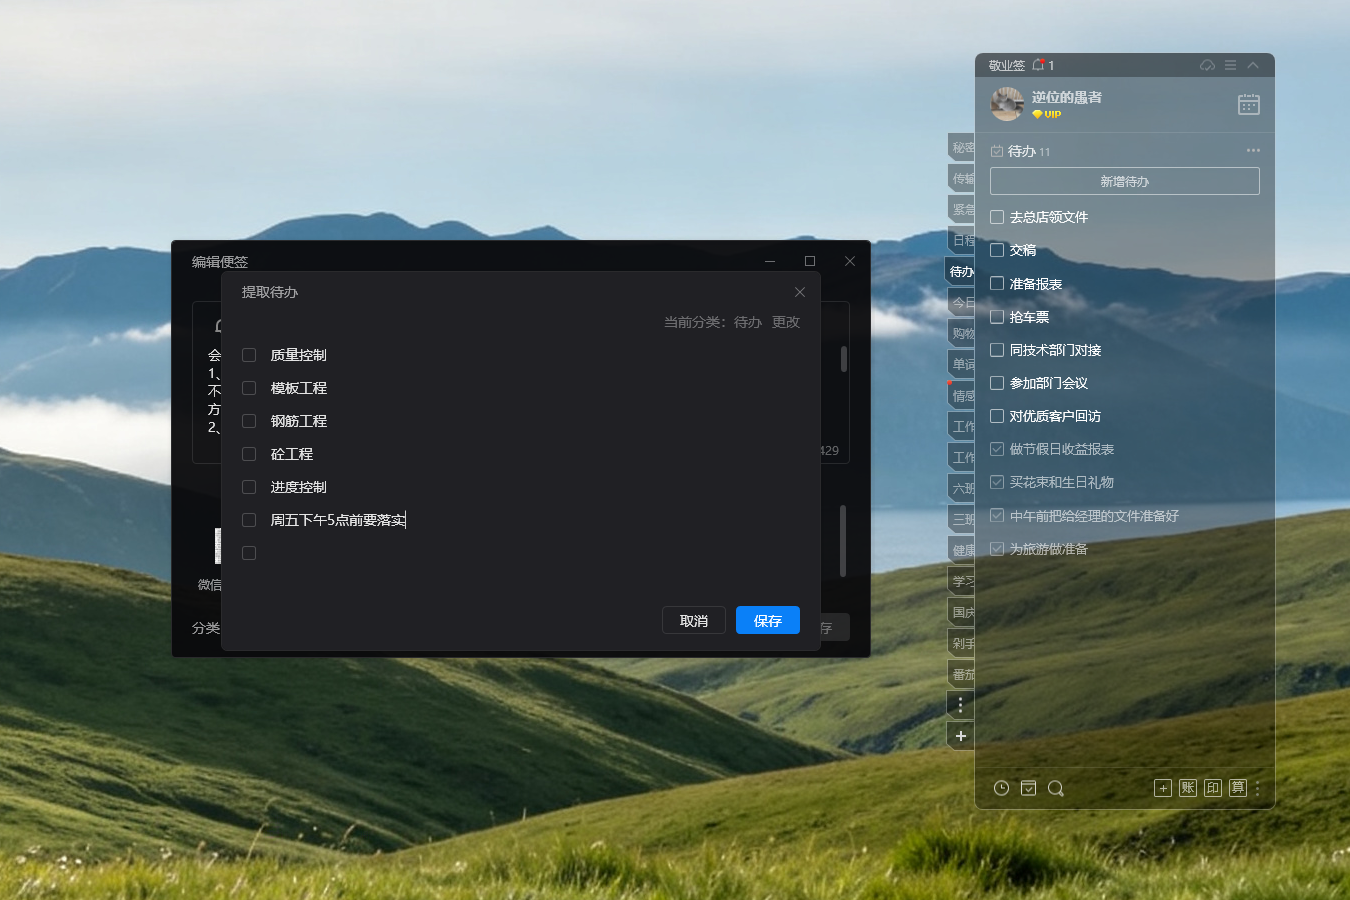Tick the 质量控制 checkbox in 提取待办 dialog
Viewport: 1350px width, 900px height.
coord(249,355)
